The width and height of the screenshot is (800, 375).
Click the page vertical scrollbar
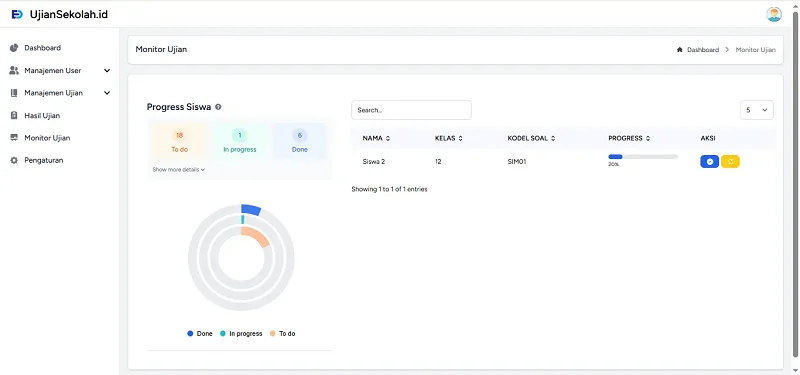795,184
